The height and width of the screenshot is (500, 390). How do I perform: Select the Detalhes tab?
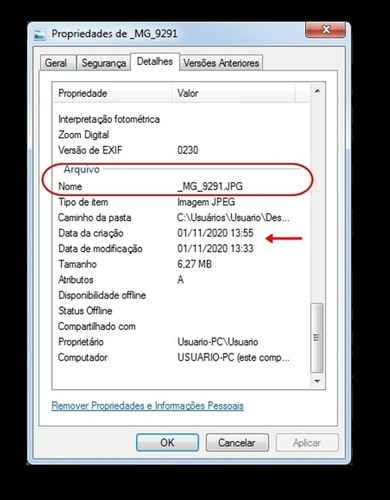coord(155,62)
